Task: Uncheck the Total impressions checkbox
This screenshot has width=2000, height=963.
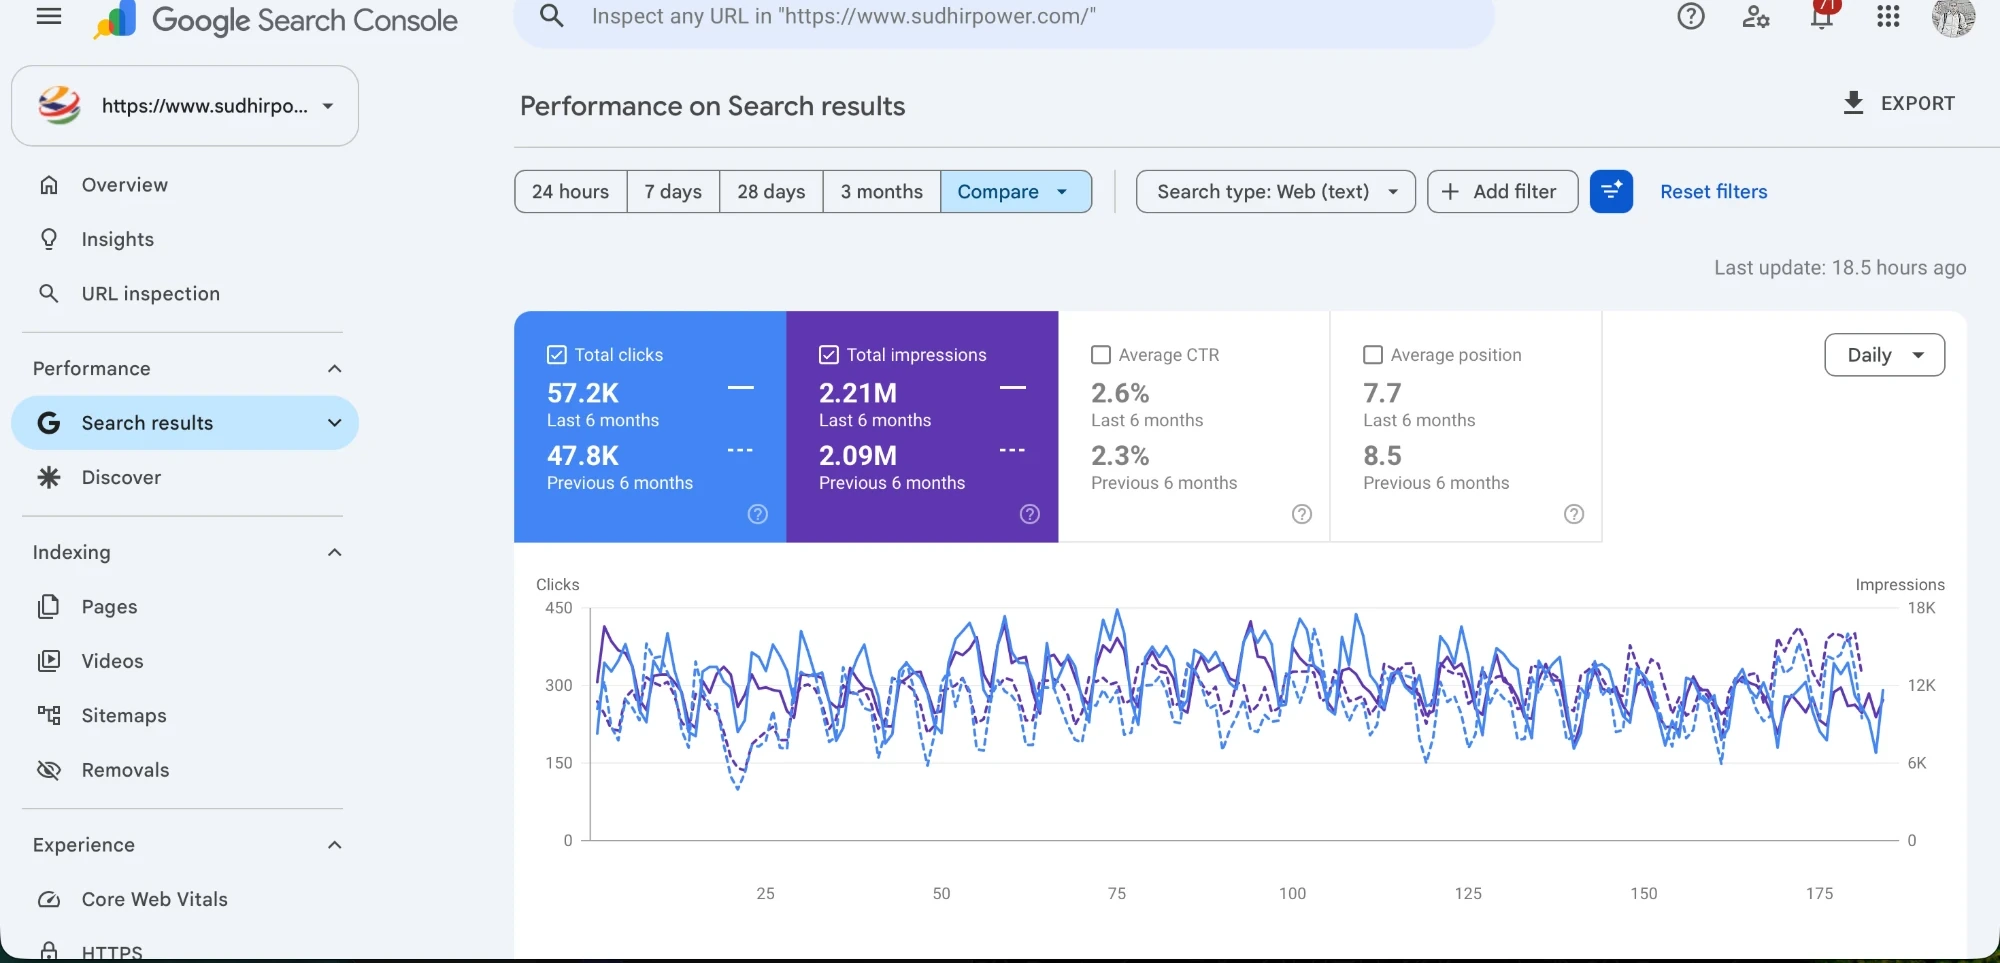Action: coord(829,355)
